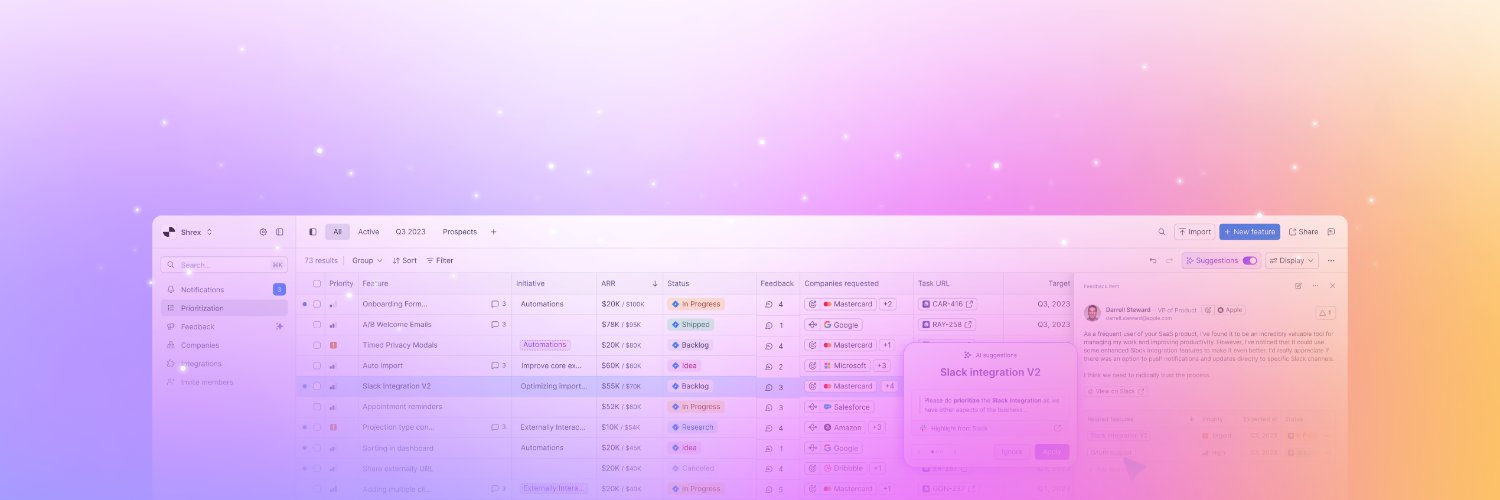Open the Shipped status chip

pyautogui.click(x=690, y=325)
